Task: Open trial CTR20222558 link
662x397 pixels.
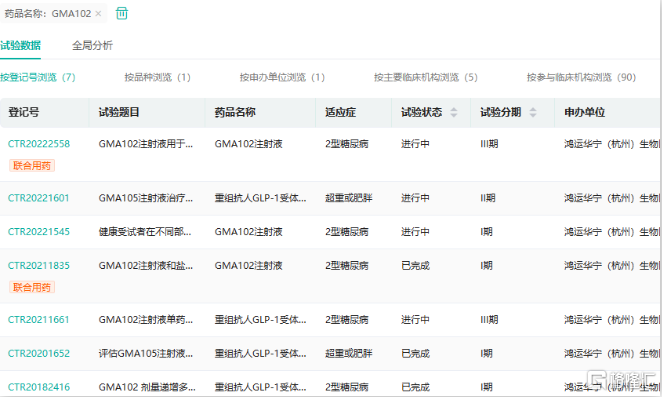Action: click(x=39, y=144)
